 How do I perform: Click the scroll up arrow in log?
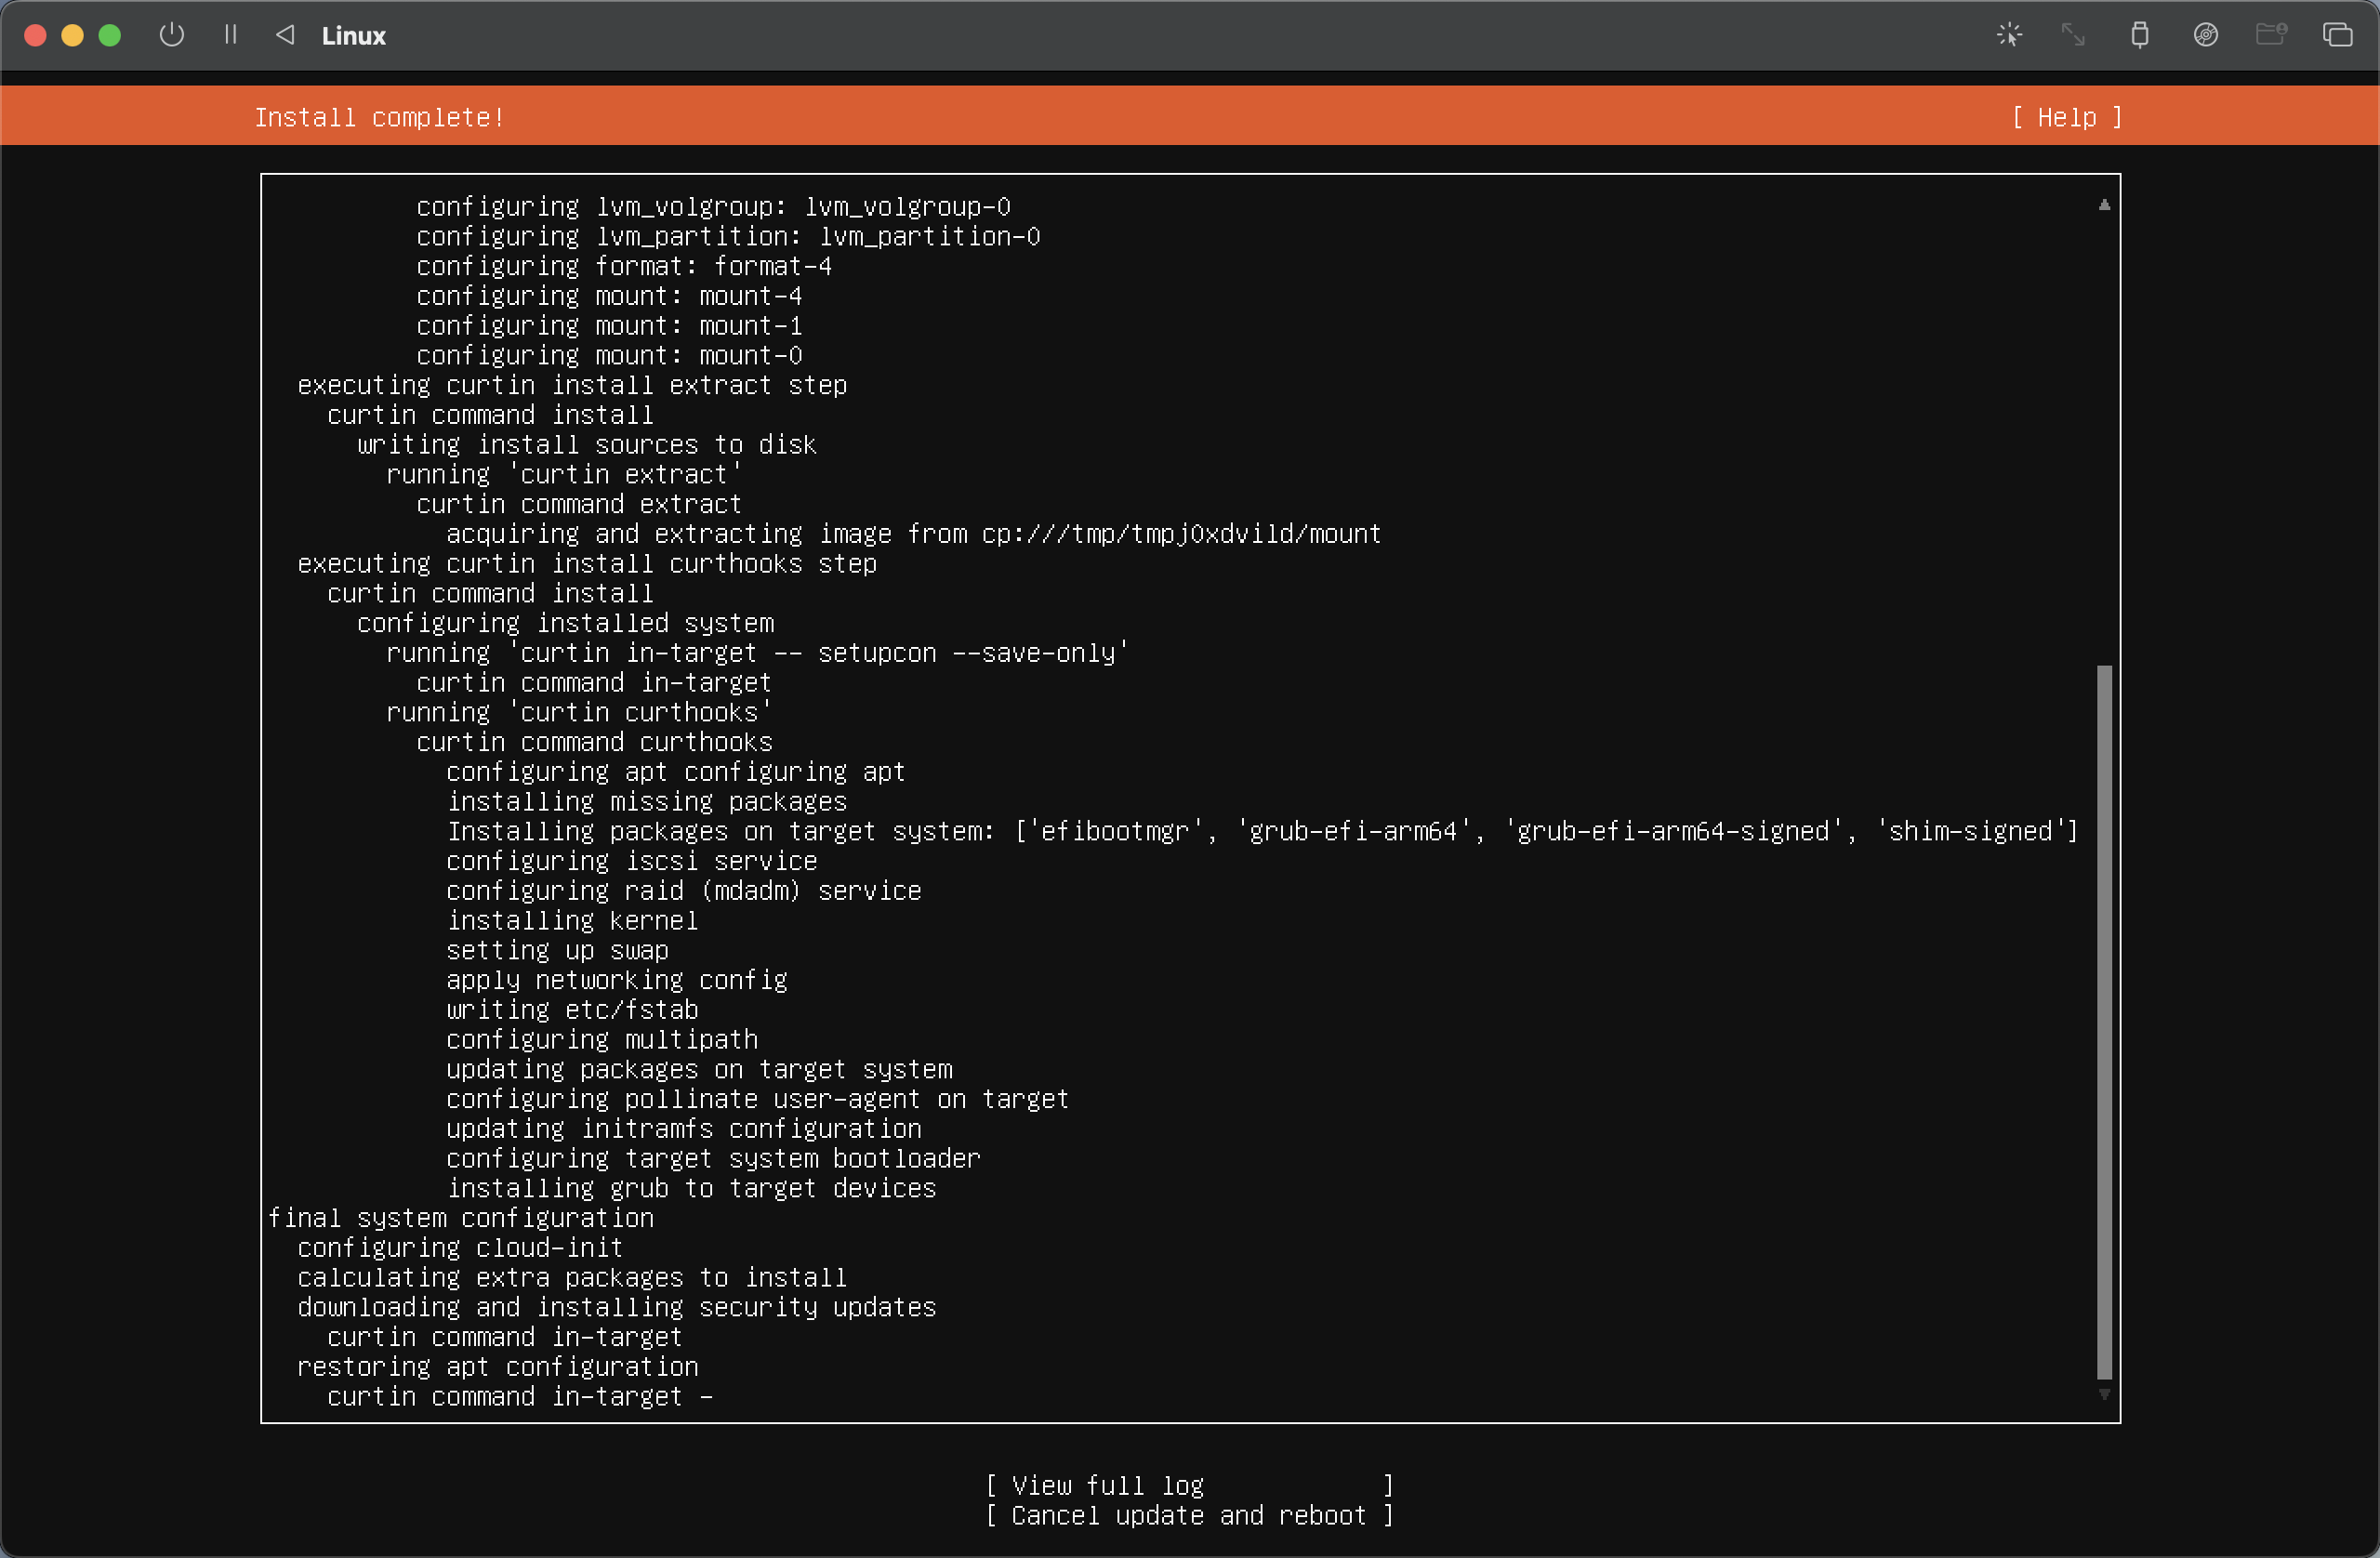click(x=2104, y=205)
